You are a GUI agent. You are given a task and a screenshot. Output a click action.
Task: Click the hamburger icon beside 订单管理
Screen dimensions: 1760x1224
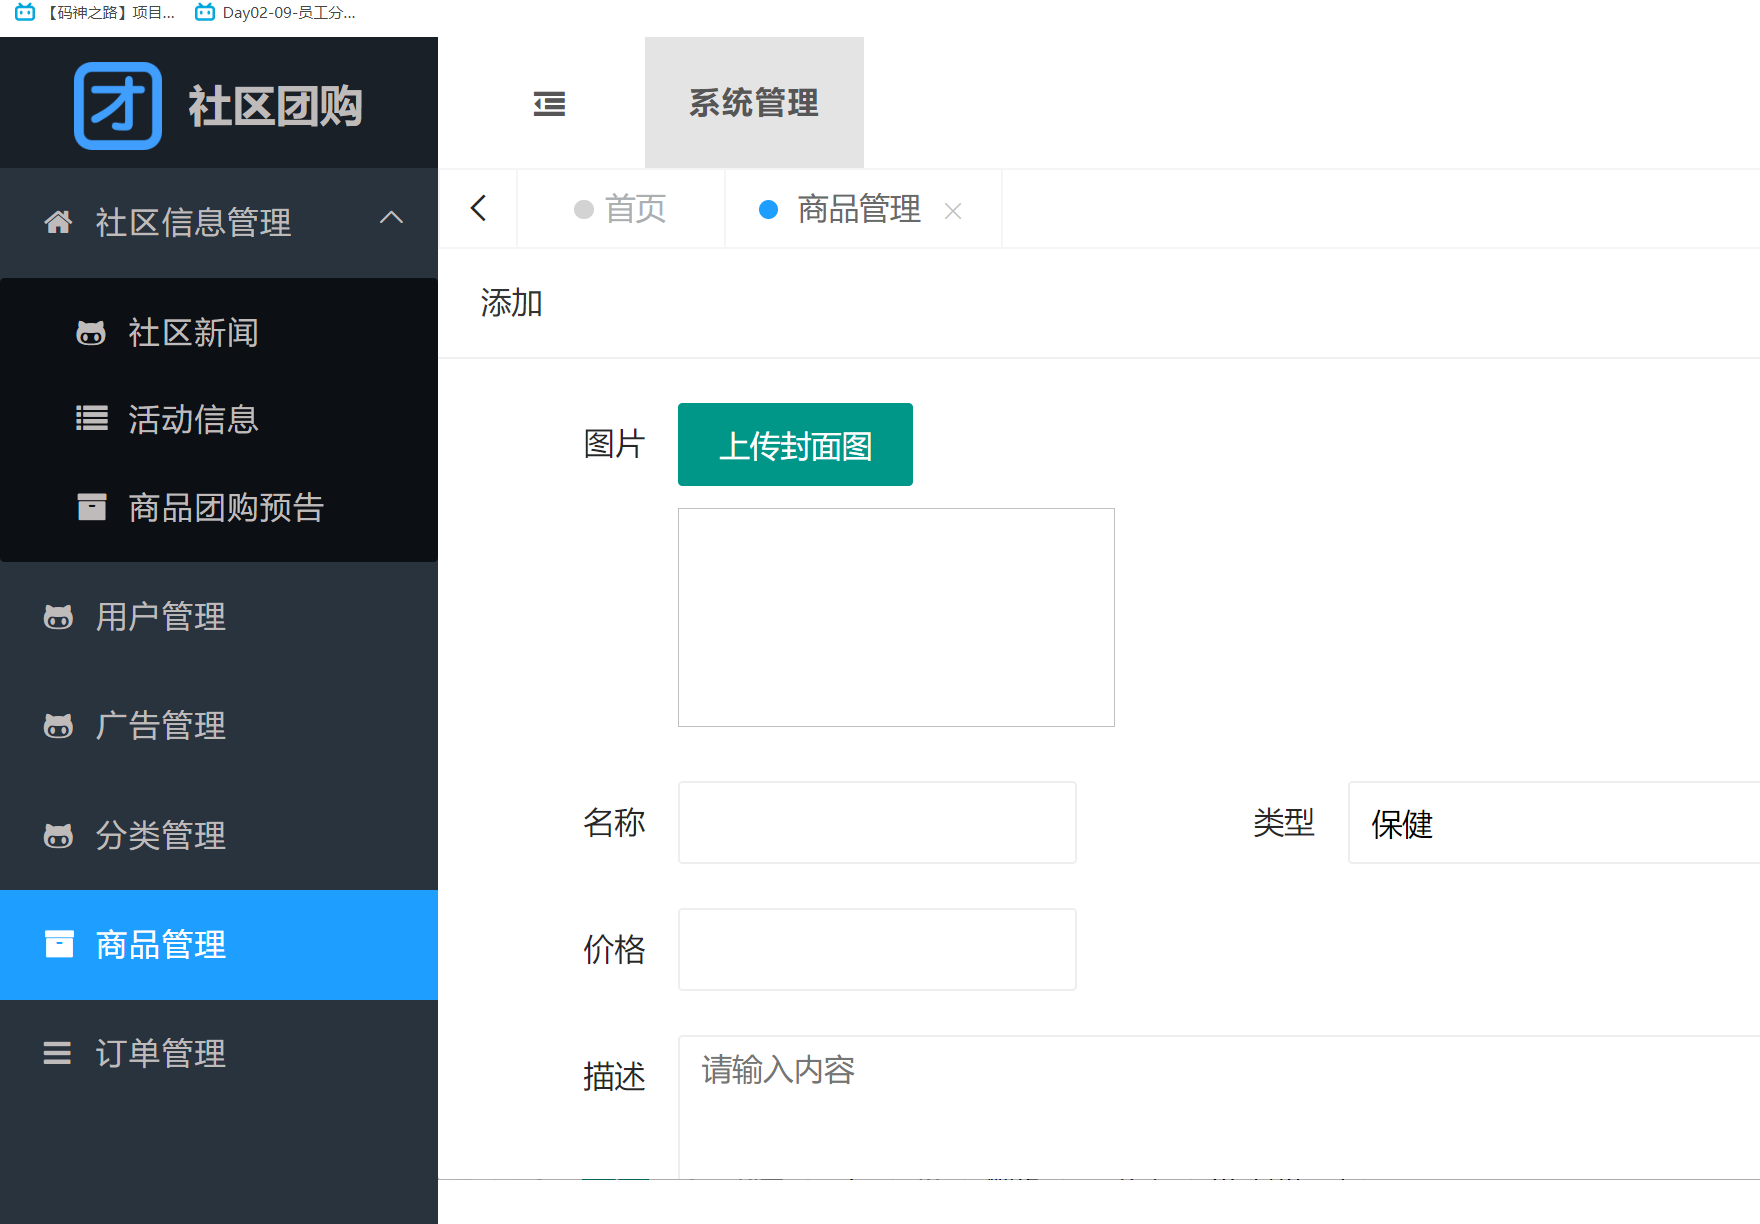(x=57, y=1053)
